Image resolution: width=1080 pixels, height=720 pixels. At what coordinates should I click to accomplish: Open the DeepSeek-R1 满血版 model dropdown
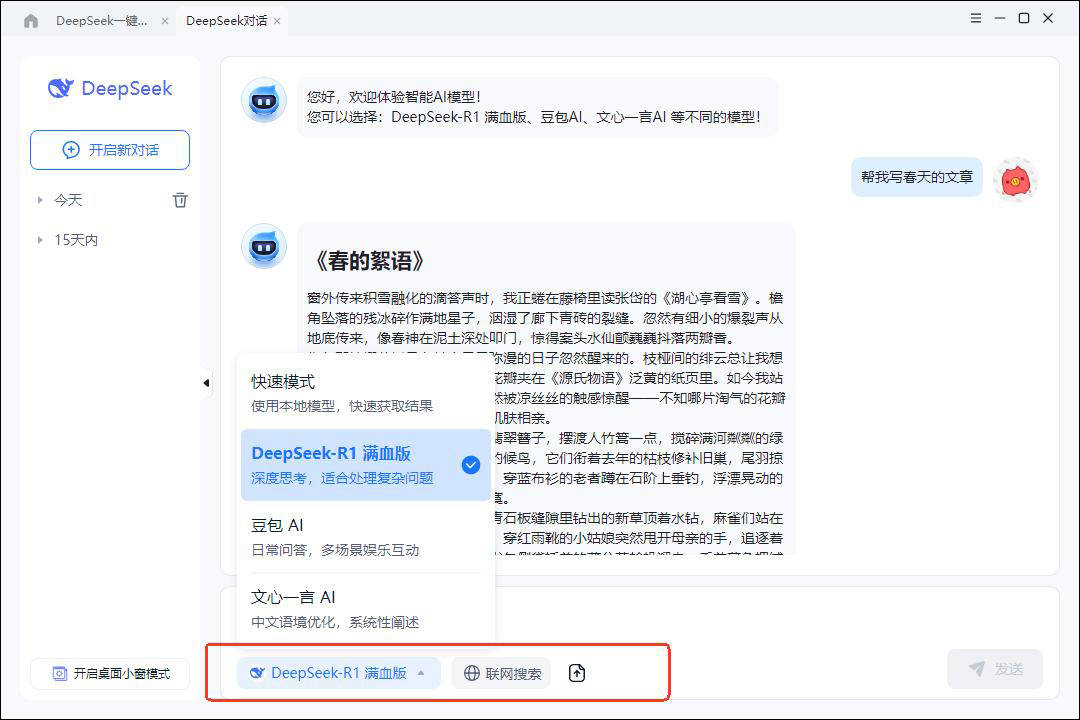click(x=338, y=672)
